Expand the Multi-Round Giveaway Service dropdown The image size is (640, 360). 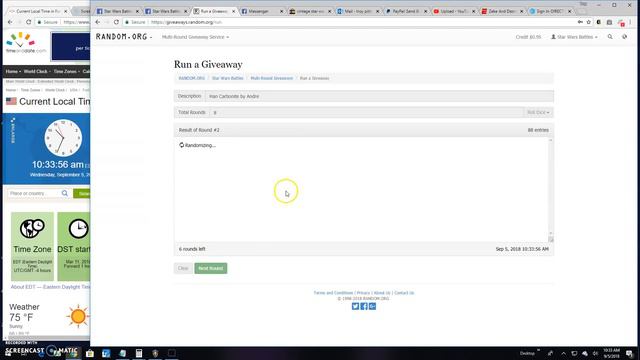pyautogui.click(x=195, y=37)
